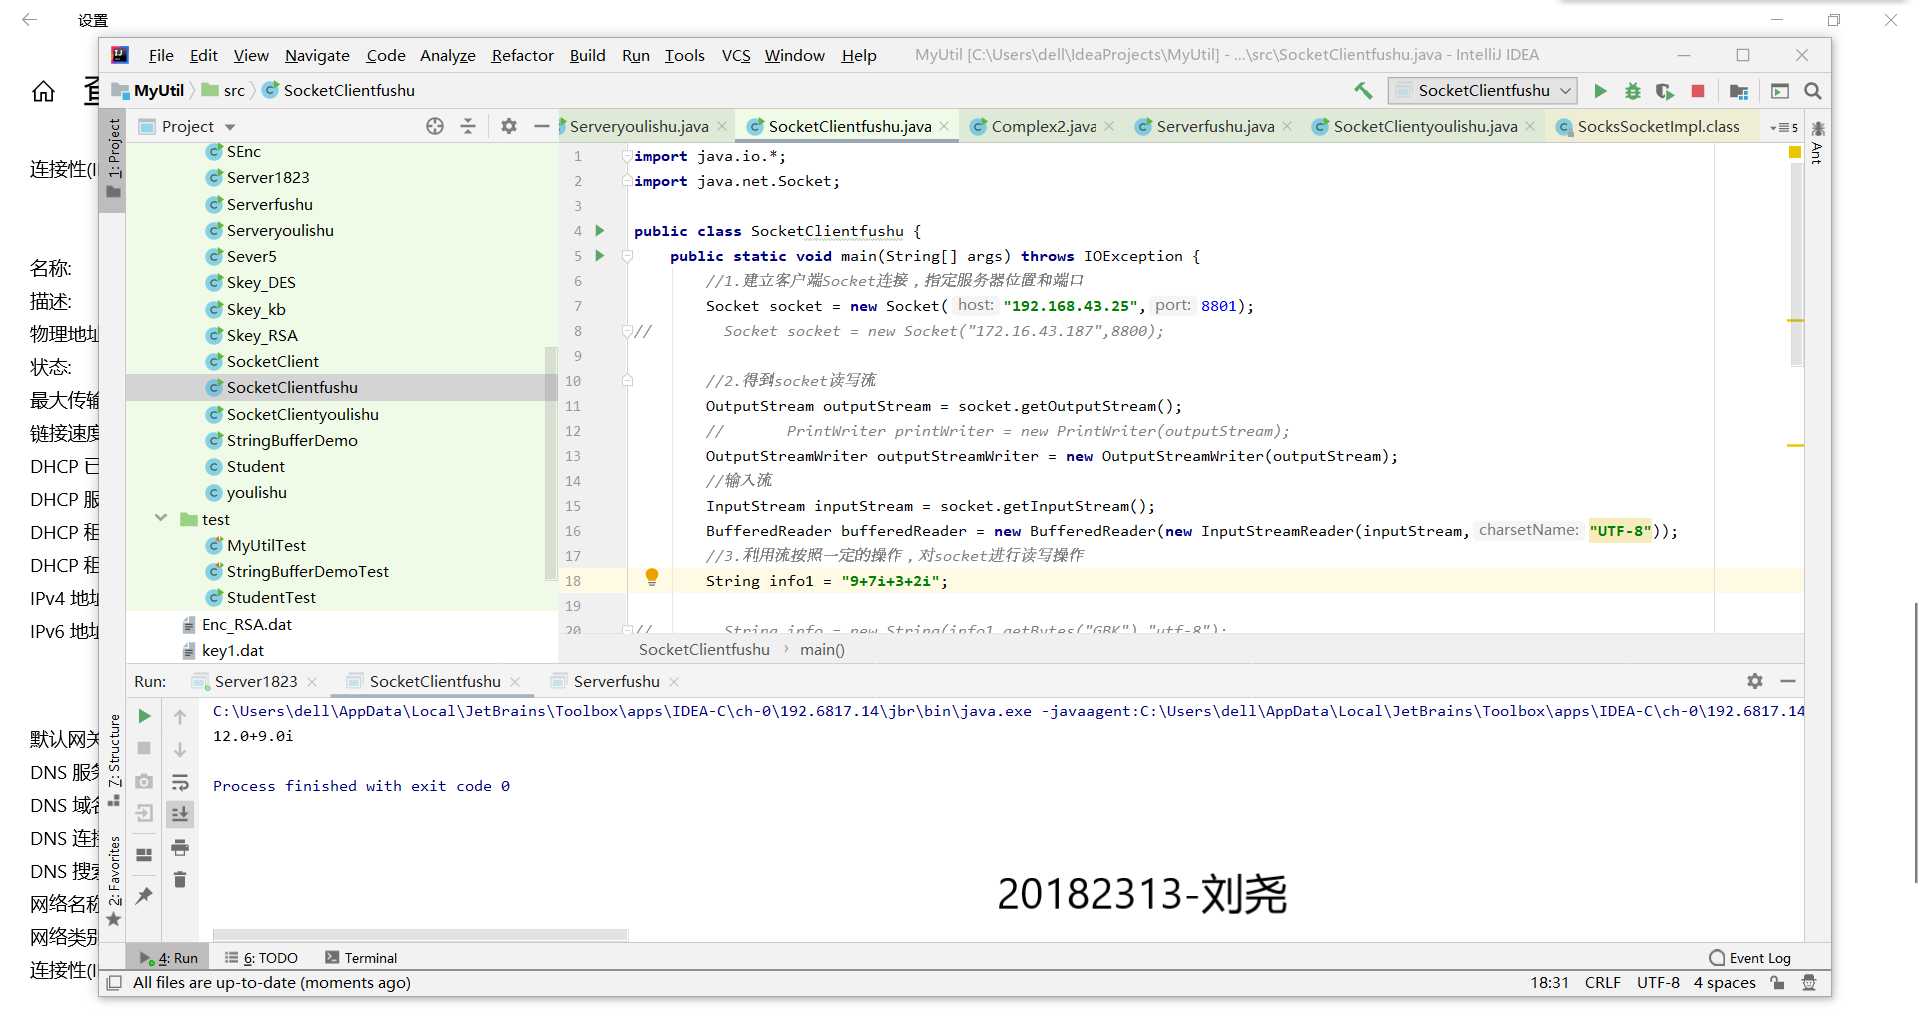This screenshot has width=1920, height=1030.
Task: Open the 4 spaces indent selector
Action: point(1724,983)
